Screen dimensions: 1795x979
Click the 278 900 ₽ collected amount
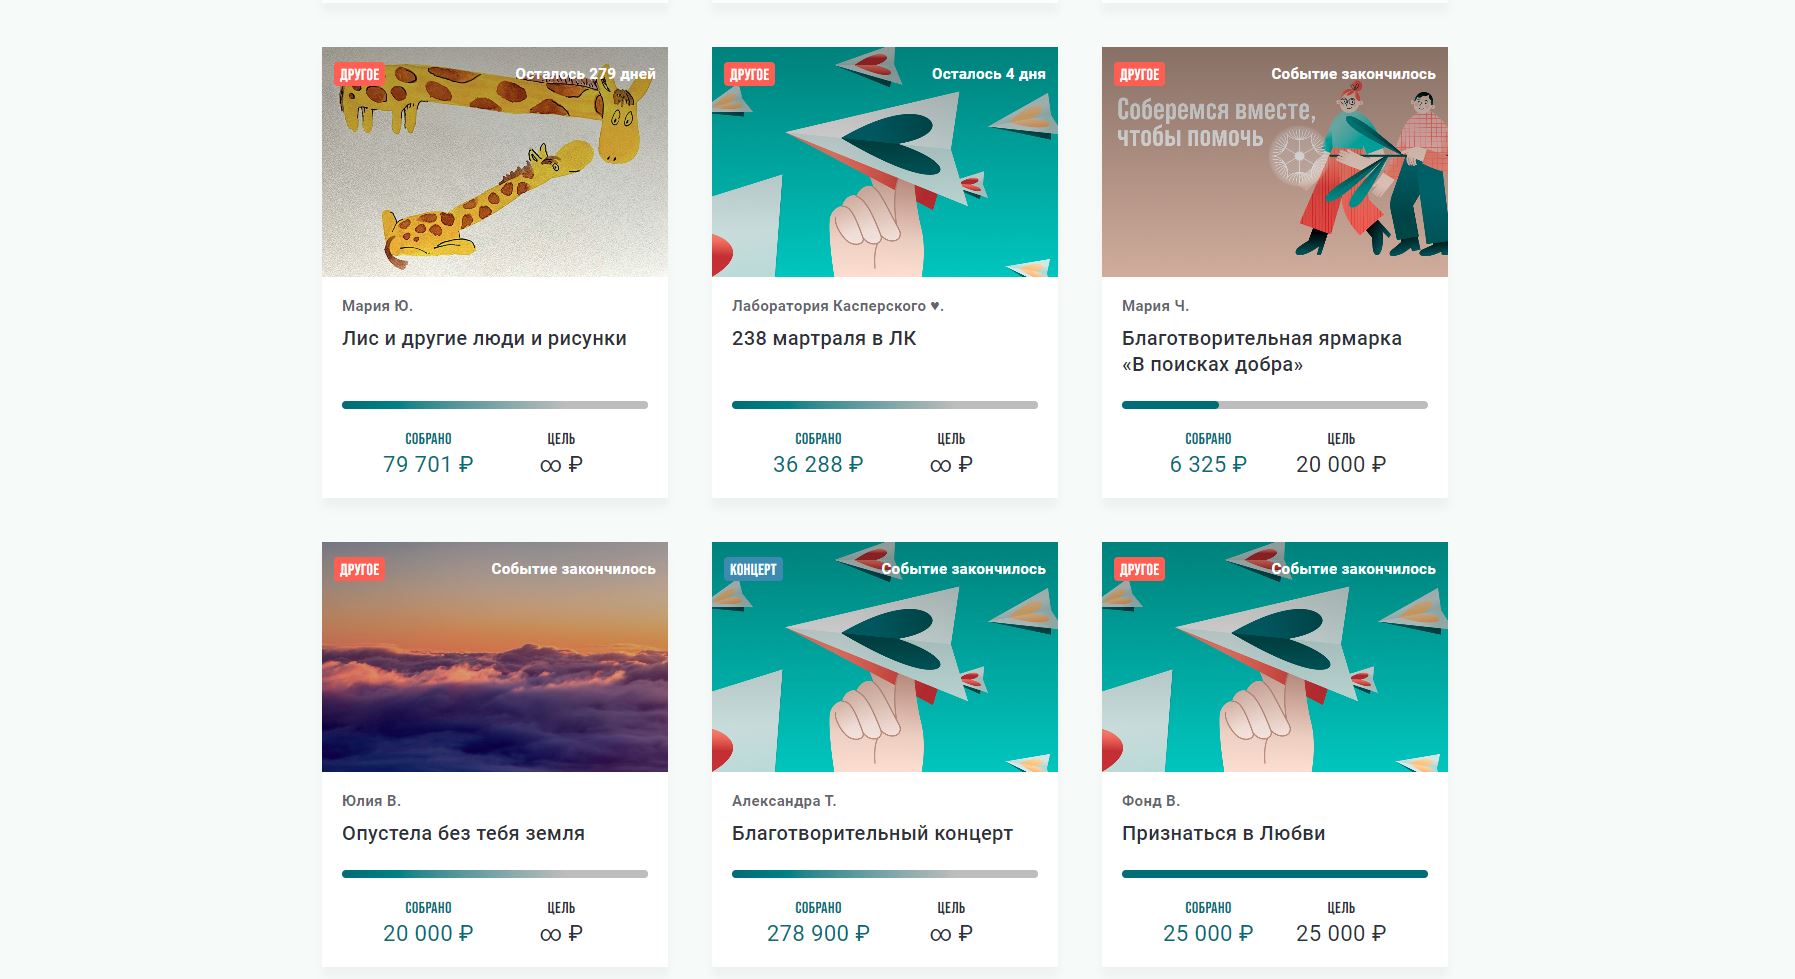point(818,933)
